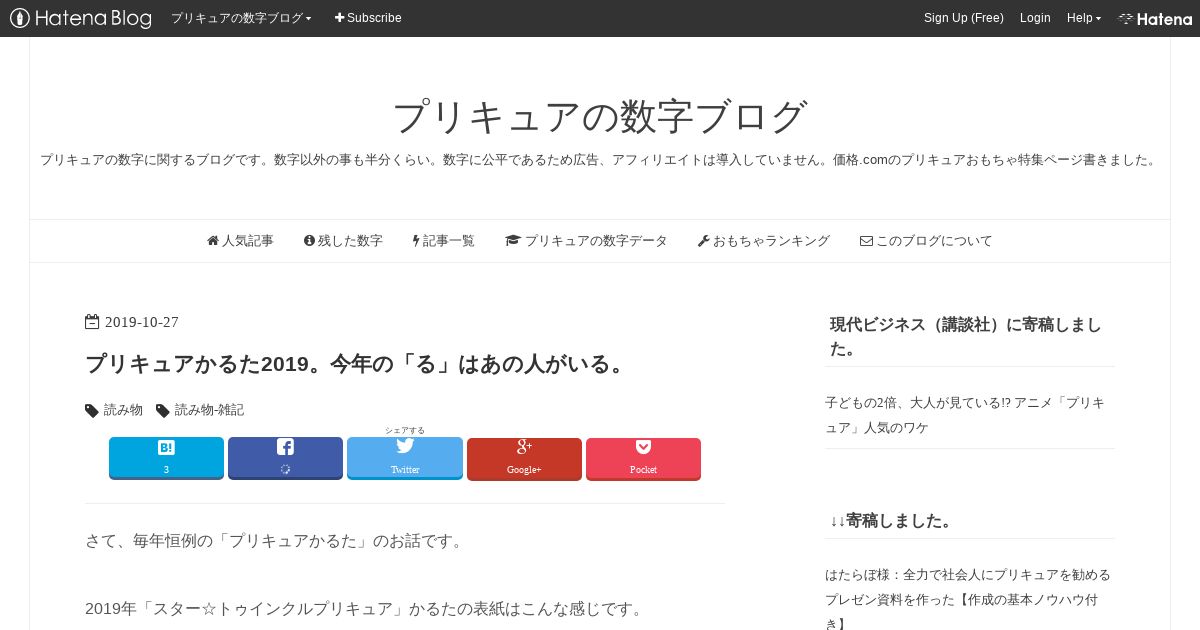Click sidebar heading 現代ビジネス（講談社）に寄稿しました。

(x=966, y=337)
